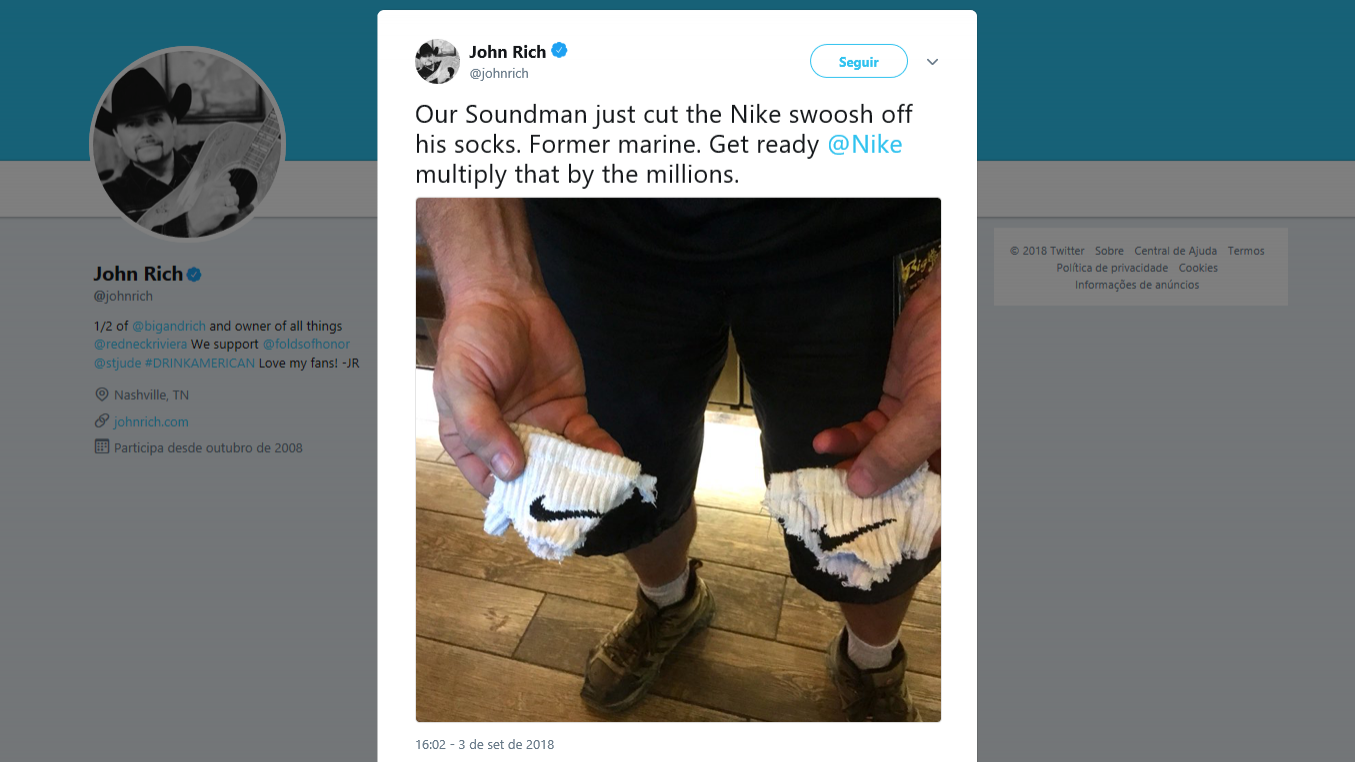1355x762 pixels.
Task: Click the large profile picture
Action: (x=188, y=143)
